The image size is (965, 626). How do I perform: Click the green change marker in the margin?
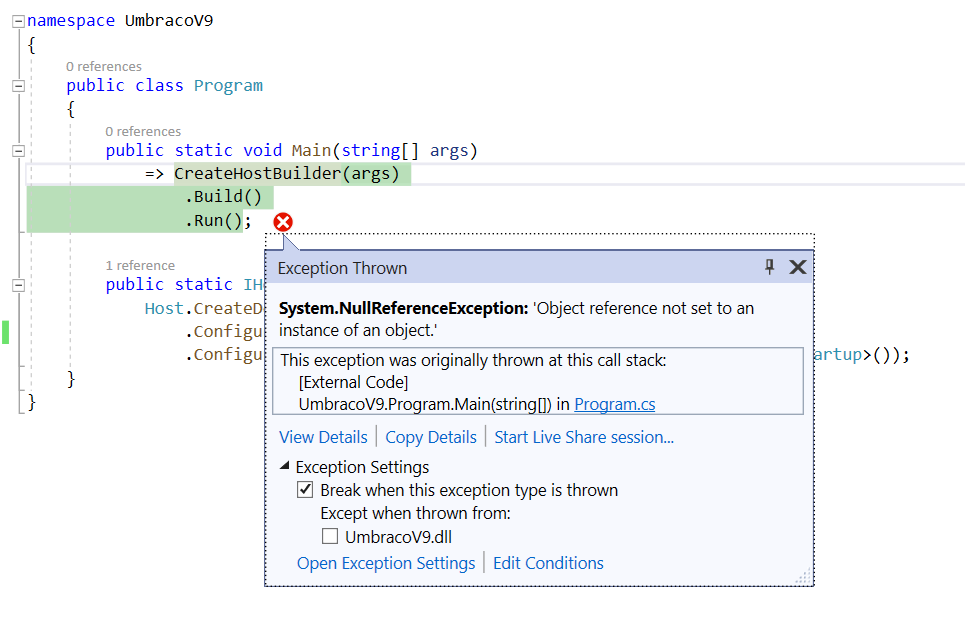[5, 332]
